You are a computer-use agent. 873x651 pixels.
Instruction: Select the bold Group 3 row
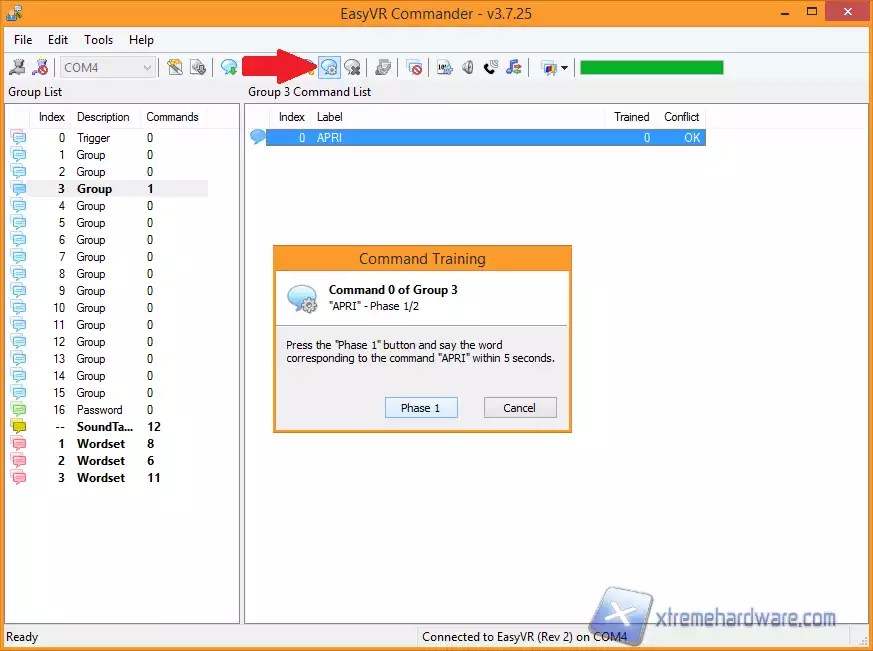click(x=109, y=189)
